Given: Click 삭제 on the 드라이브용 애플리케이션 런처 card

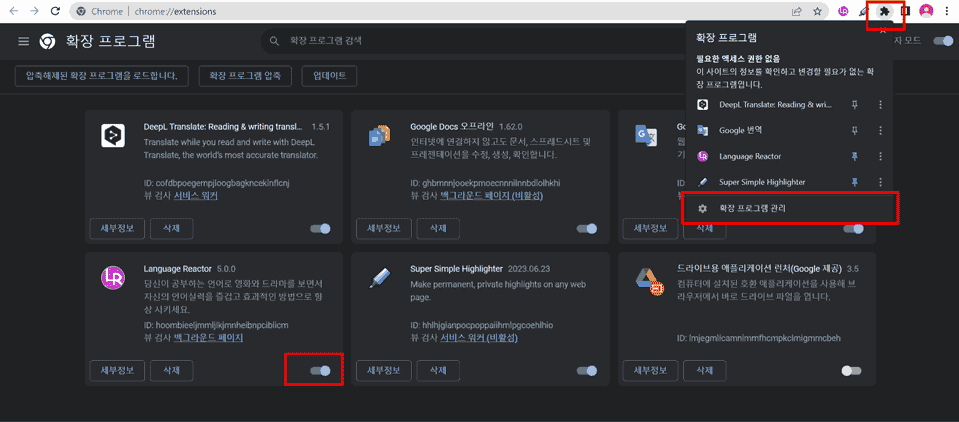Looking at the screenshot, I should tap(705, 371).
